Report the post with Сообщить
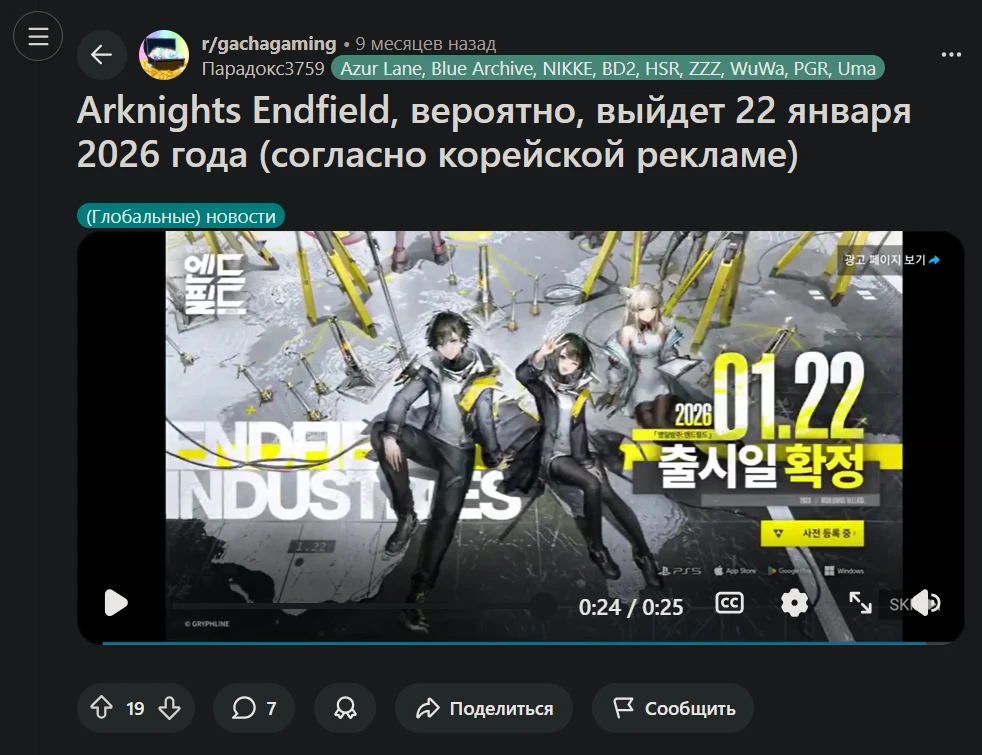This screenshot has width=982, height=755. 673,708
